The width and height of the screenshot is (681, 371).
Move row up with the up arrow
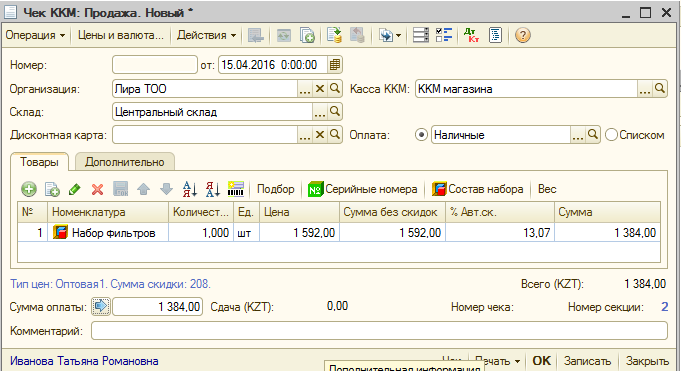[143, 189]
